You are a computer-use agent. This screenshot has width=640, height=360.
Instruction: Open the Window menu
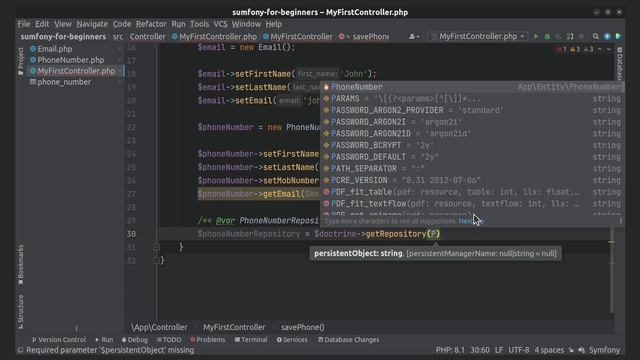point(247,24)
